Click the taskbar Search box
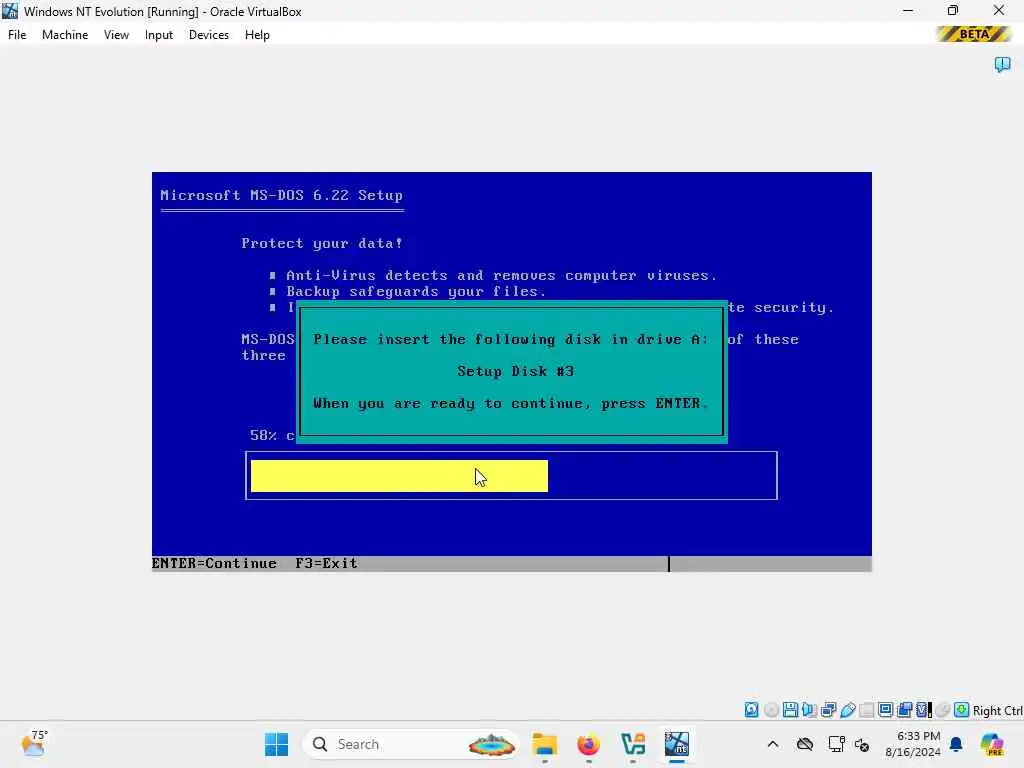1024x768 pixels. coord(411,744)
